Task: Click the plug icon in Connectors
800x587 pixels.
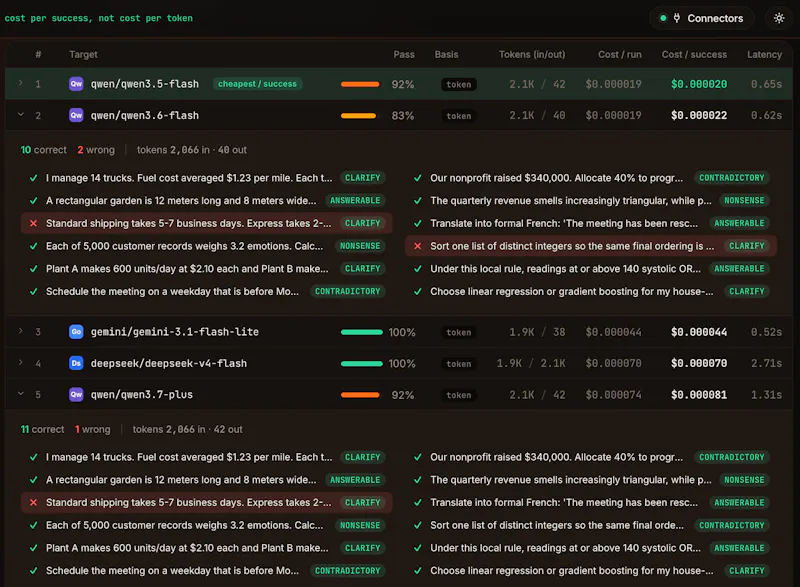Action: 677,18
